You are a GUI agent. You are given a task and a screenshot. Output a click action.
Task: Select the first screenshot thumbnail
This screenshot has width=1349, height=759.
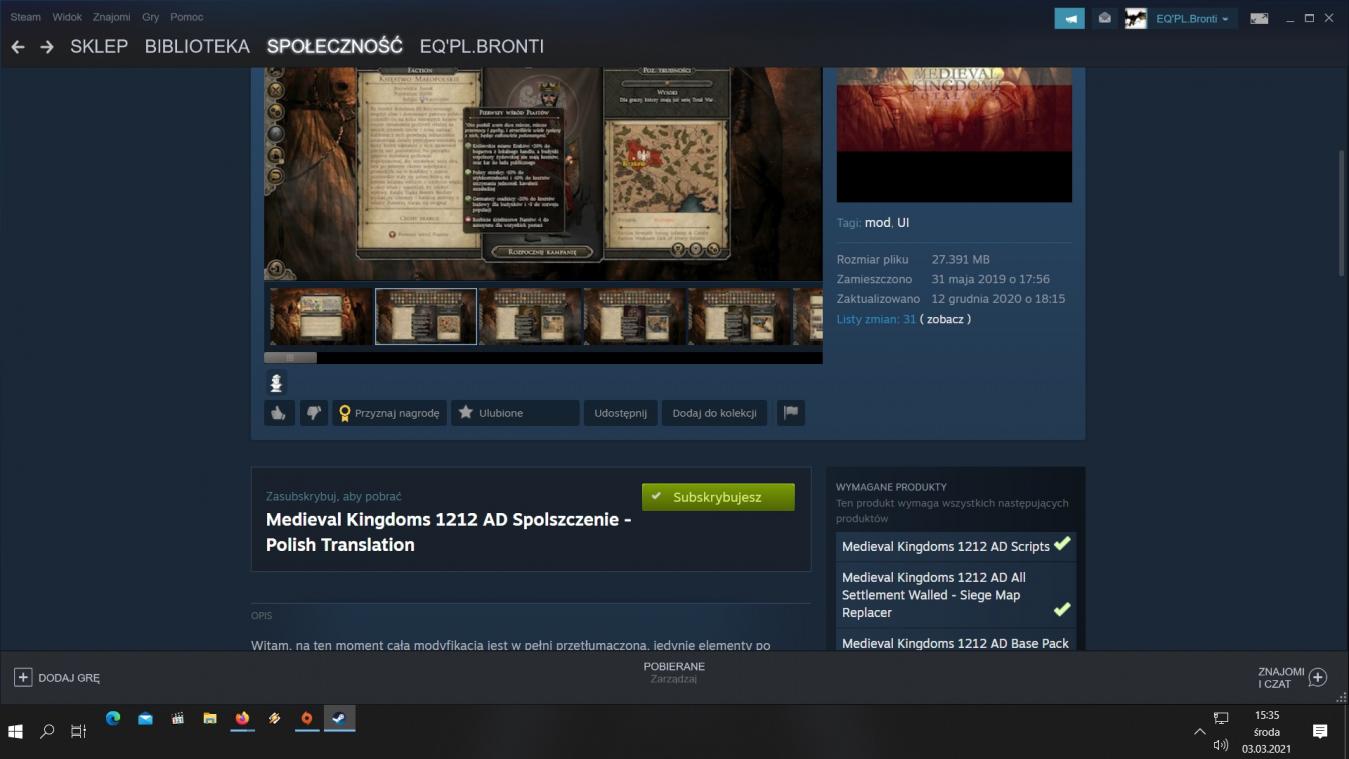[x=320, y=316]
